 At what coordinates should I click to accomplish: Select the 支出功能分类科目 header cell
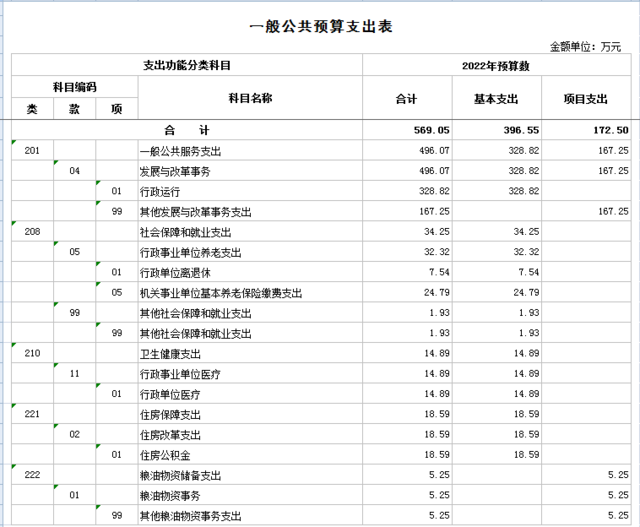(187, 65)
